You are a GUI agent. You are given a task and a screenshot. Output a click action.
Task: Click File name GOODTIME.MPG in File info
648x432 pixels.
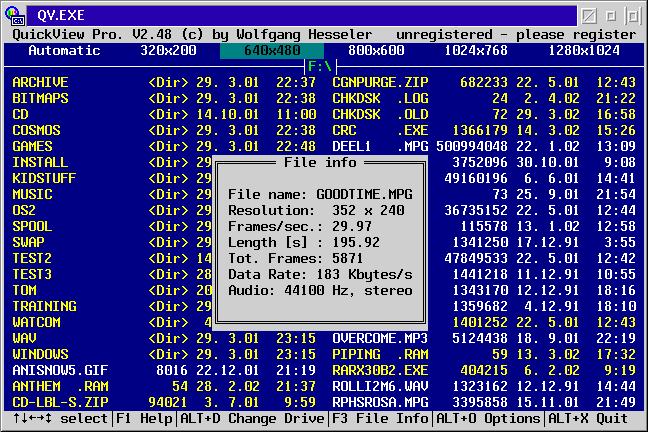320,194
